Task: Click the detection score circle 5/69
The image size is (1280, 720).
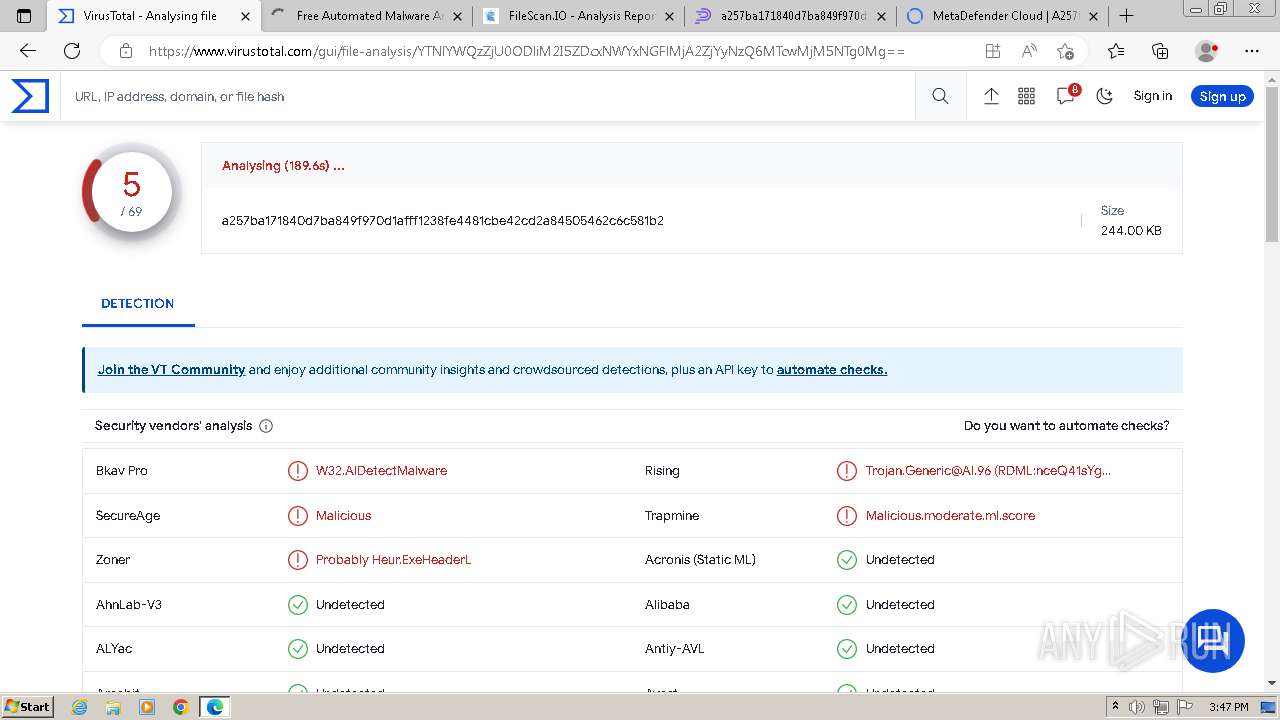Action: click(x=131, y=192)
